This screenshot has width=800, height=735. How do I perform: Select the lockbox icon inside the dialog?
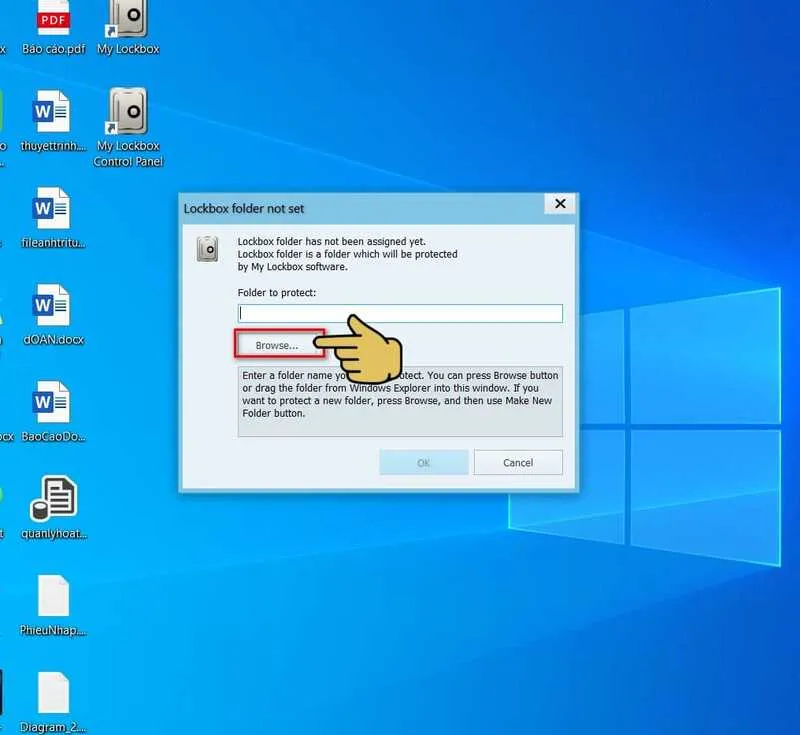(207, 247)
